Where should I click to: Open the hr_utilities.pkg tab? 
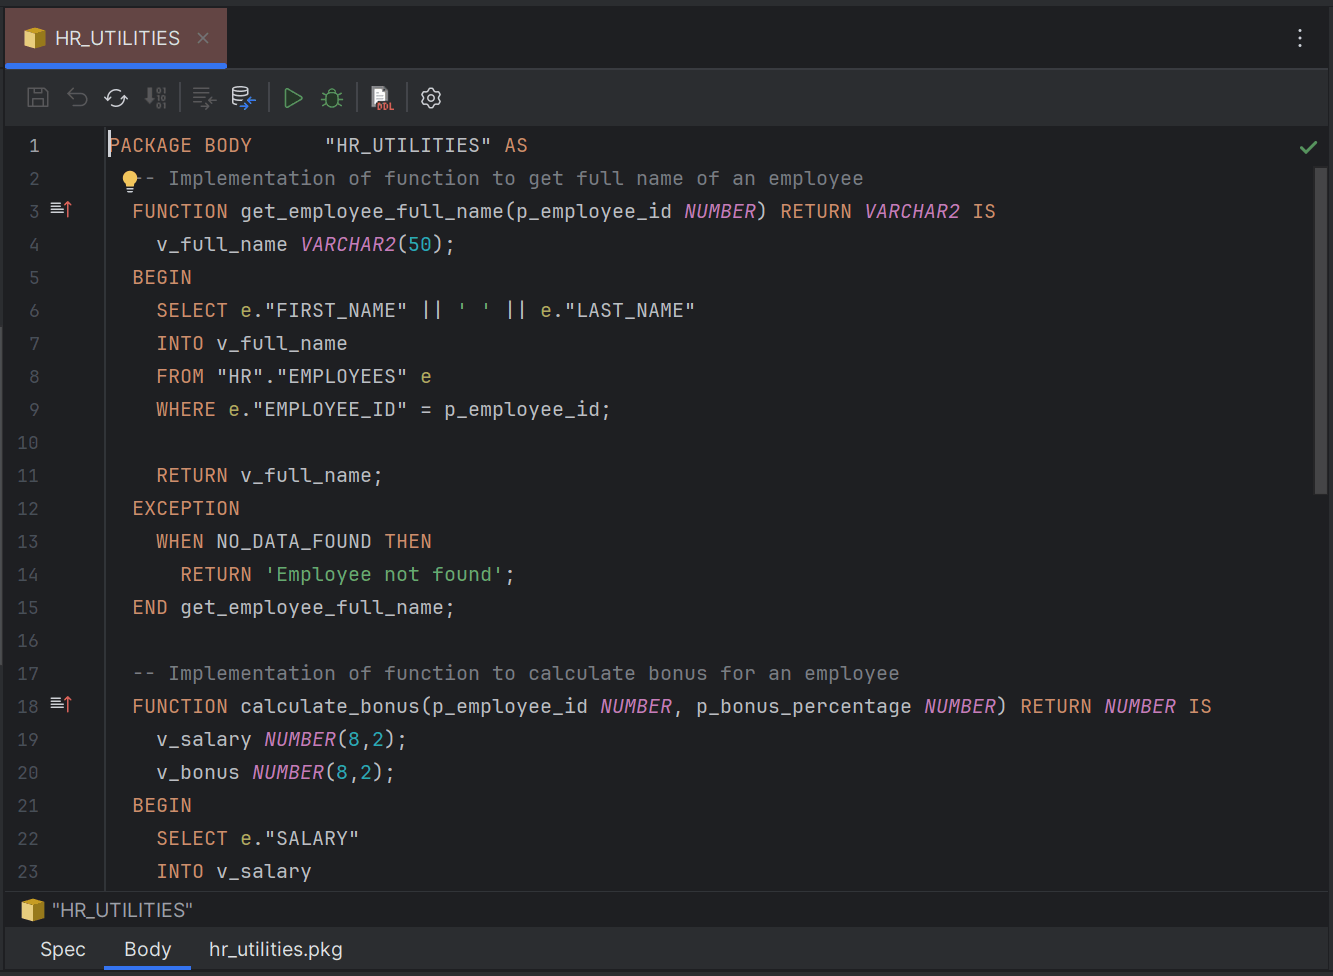pos(275,949)
